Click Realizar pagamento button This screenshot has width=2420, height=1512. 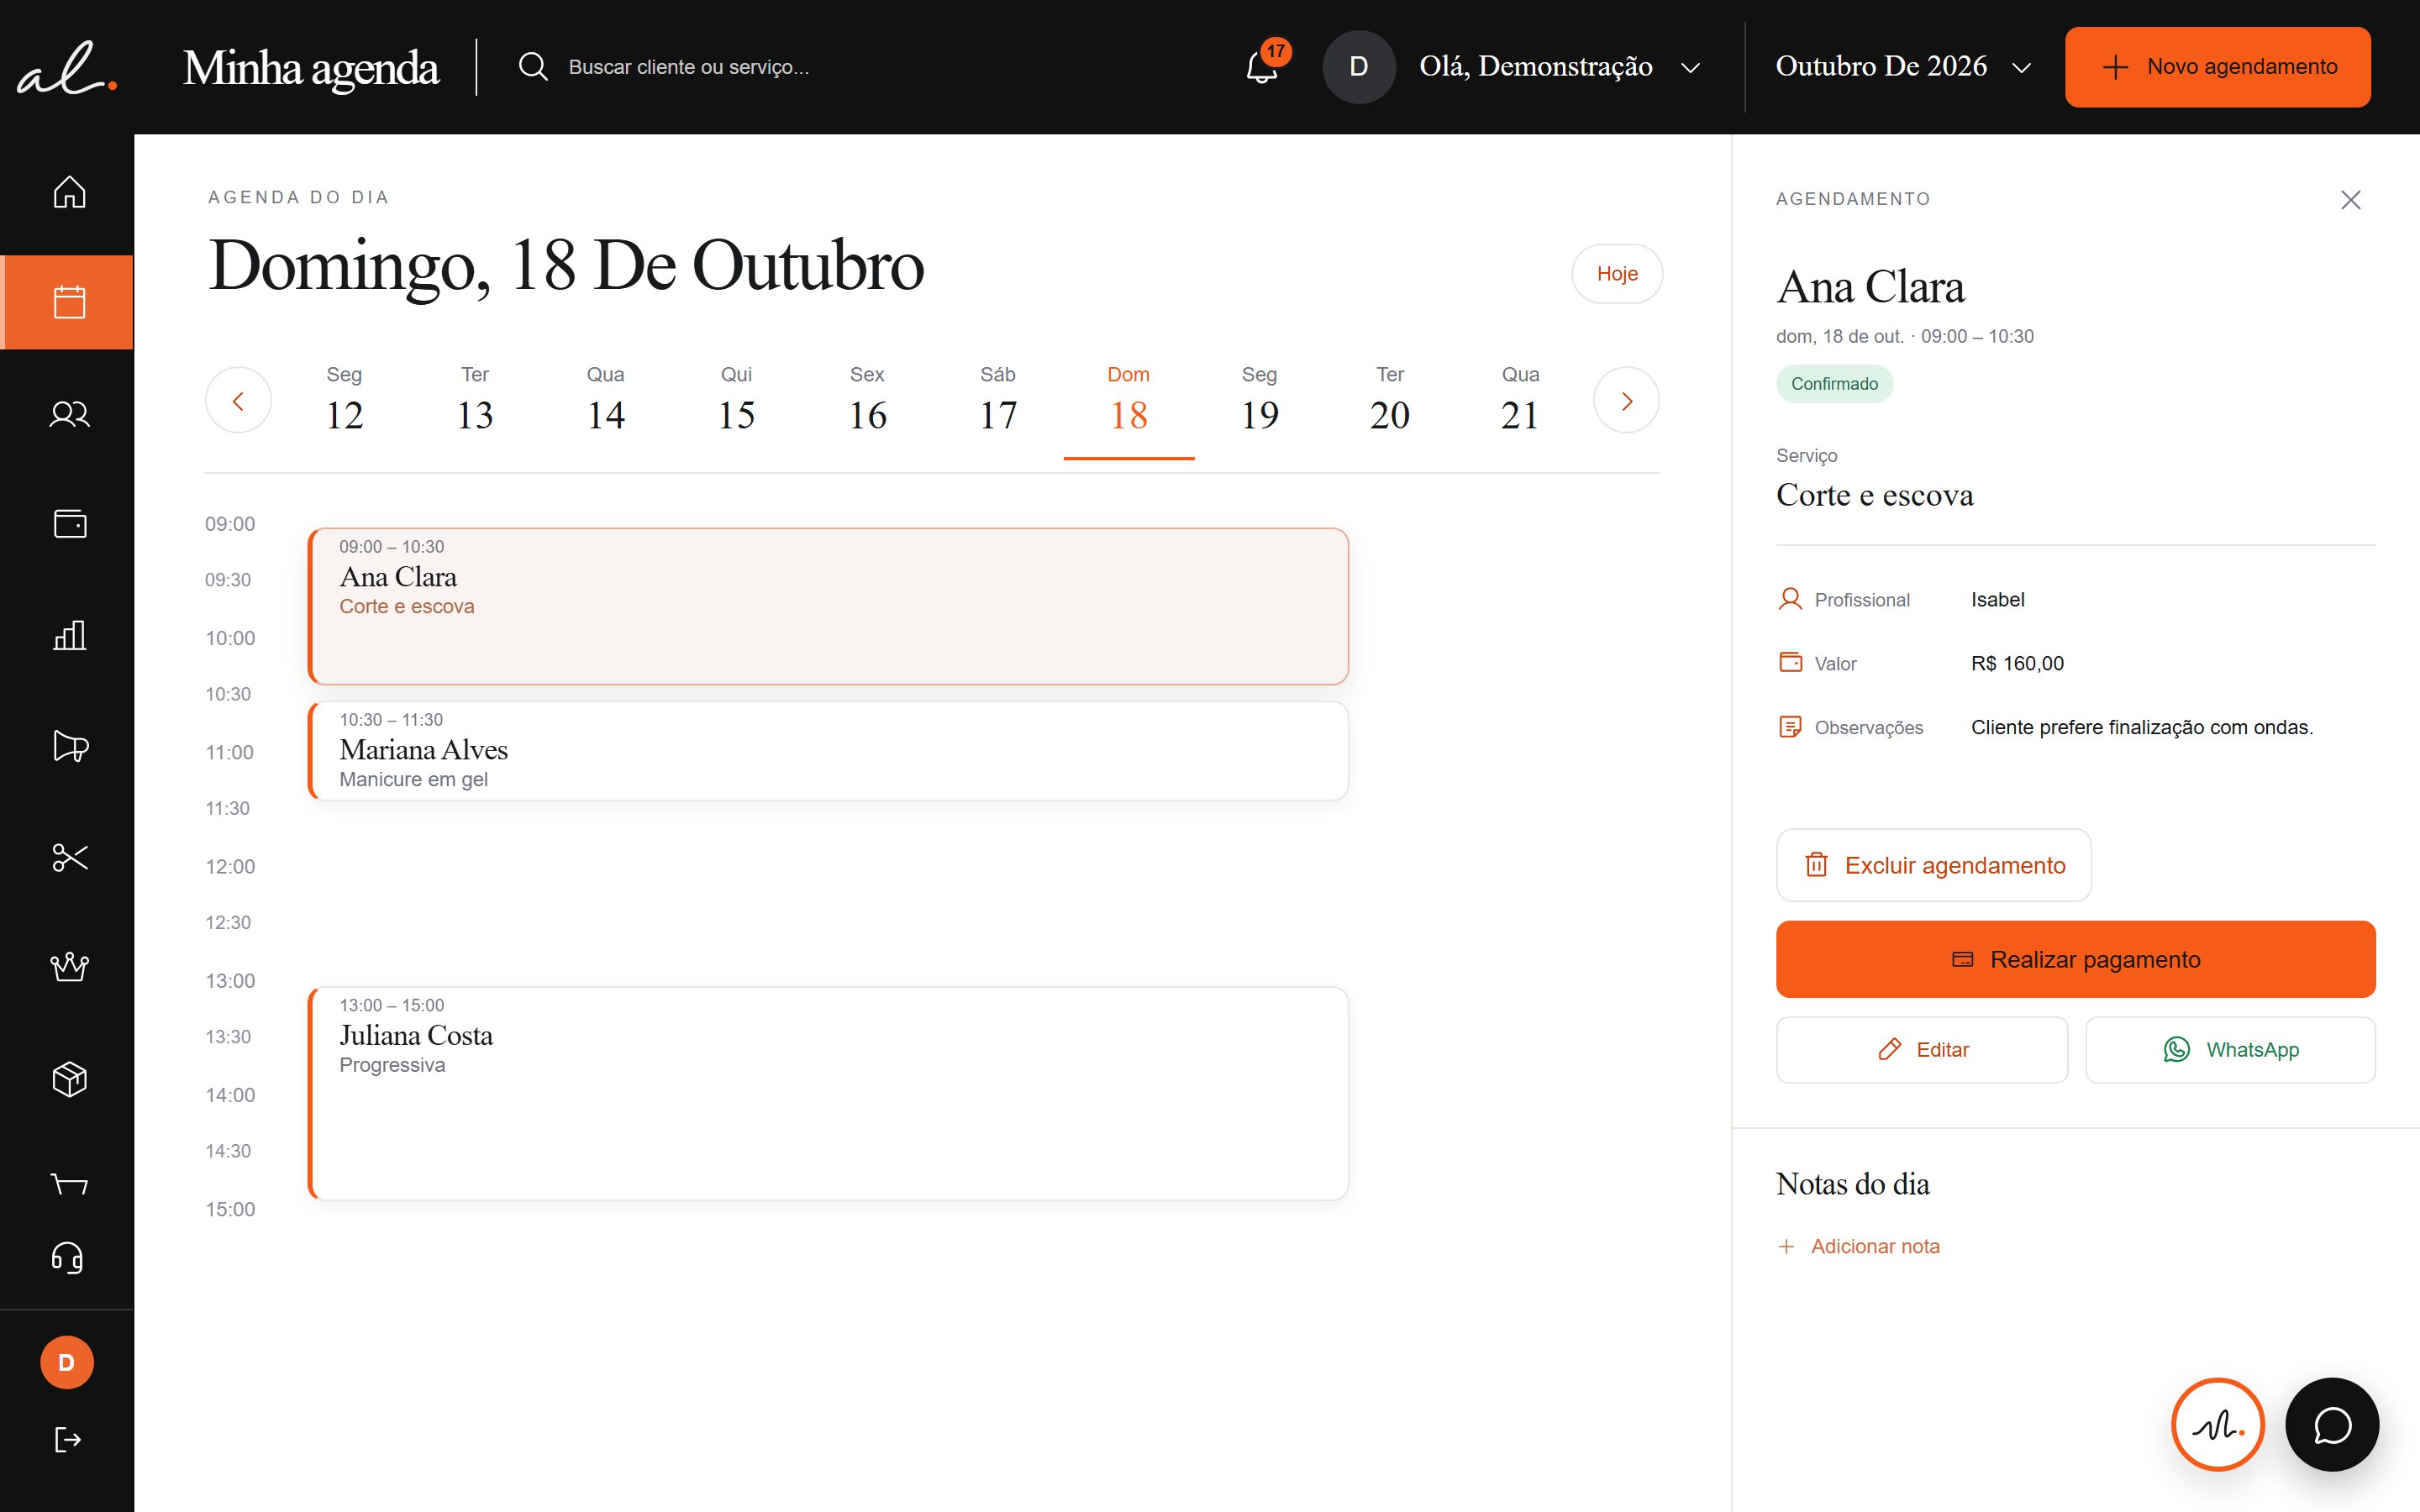[x=2075, y=959]
